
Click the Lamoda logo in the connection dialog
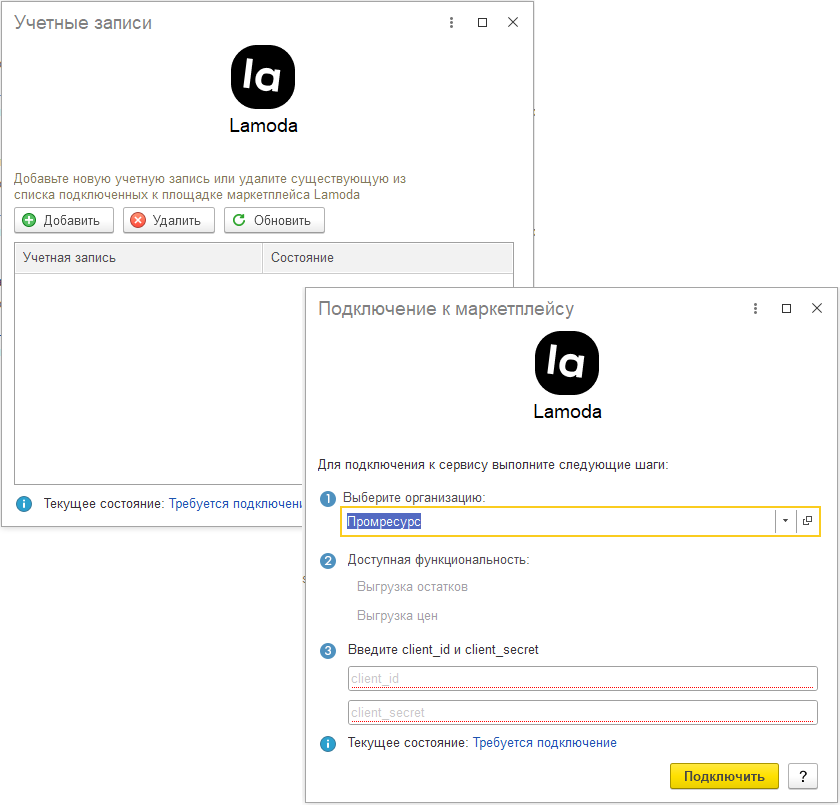567,363
